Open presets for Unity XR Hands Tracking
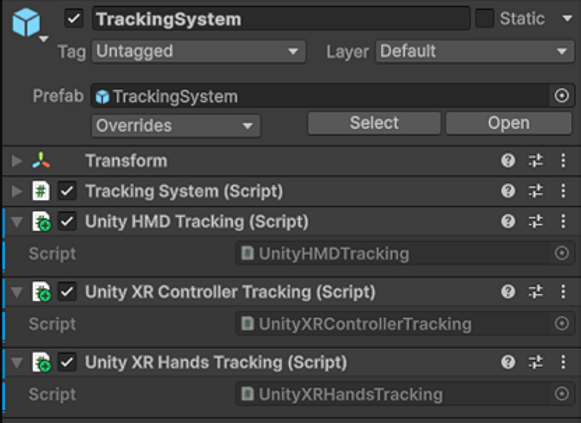Screen dimensions: 581x423 [x=535, y=362]
